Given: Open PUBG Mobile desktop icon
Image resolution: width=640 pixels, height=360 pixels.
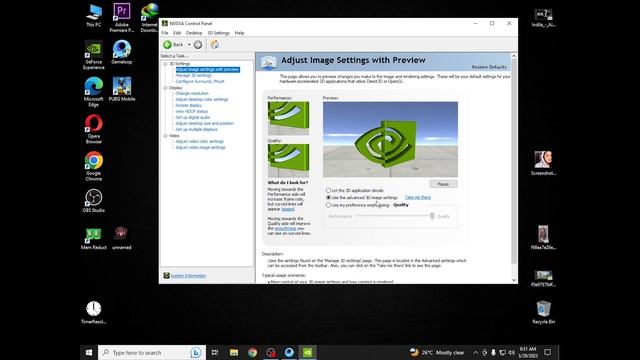Looking at the screenshot, I should pyautogui.click(x=122, y=89).
